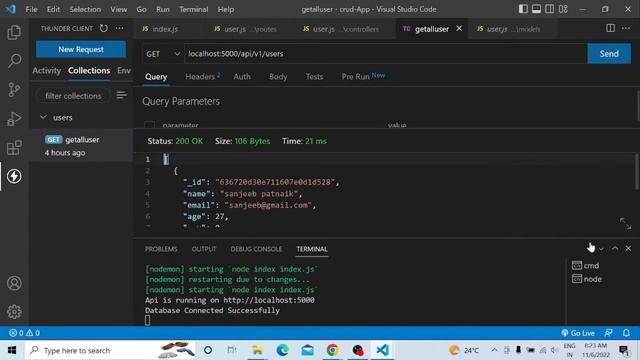Toggle the query parameter checkbox
This screenshot has height=360, width=640.
149,125
